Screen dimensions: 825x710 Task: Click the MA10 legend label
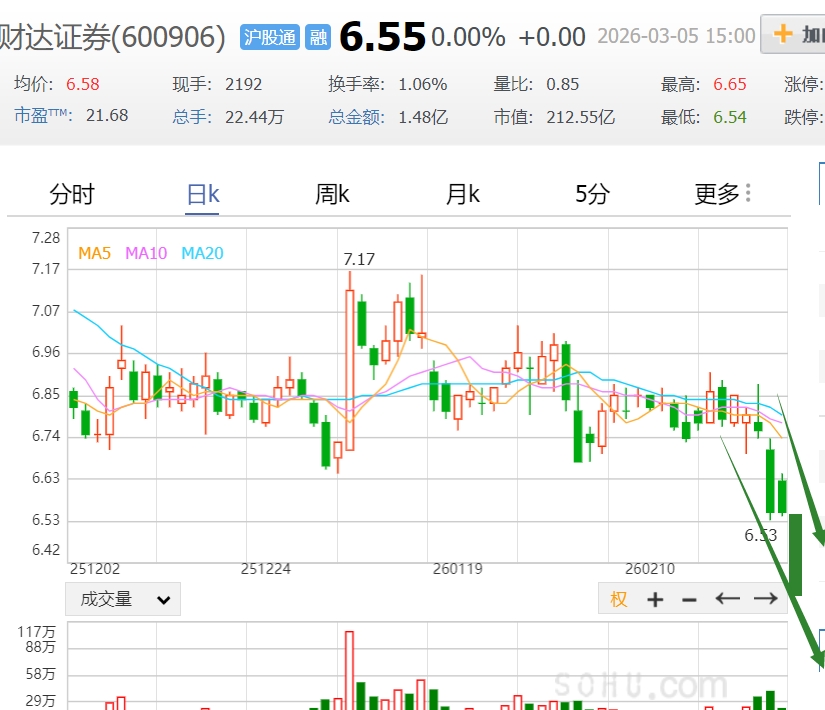146,253
